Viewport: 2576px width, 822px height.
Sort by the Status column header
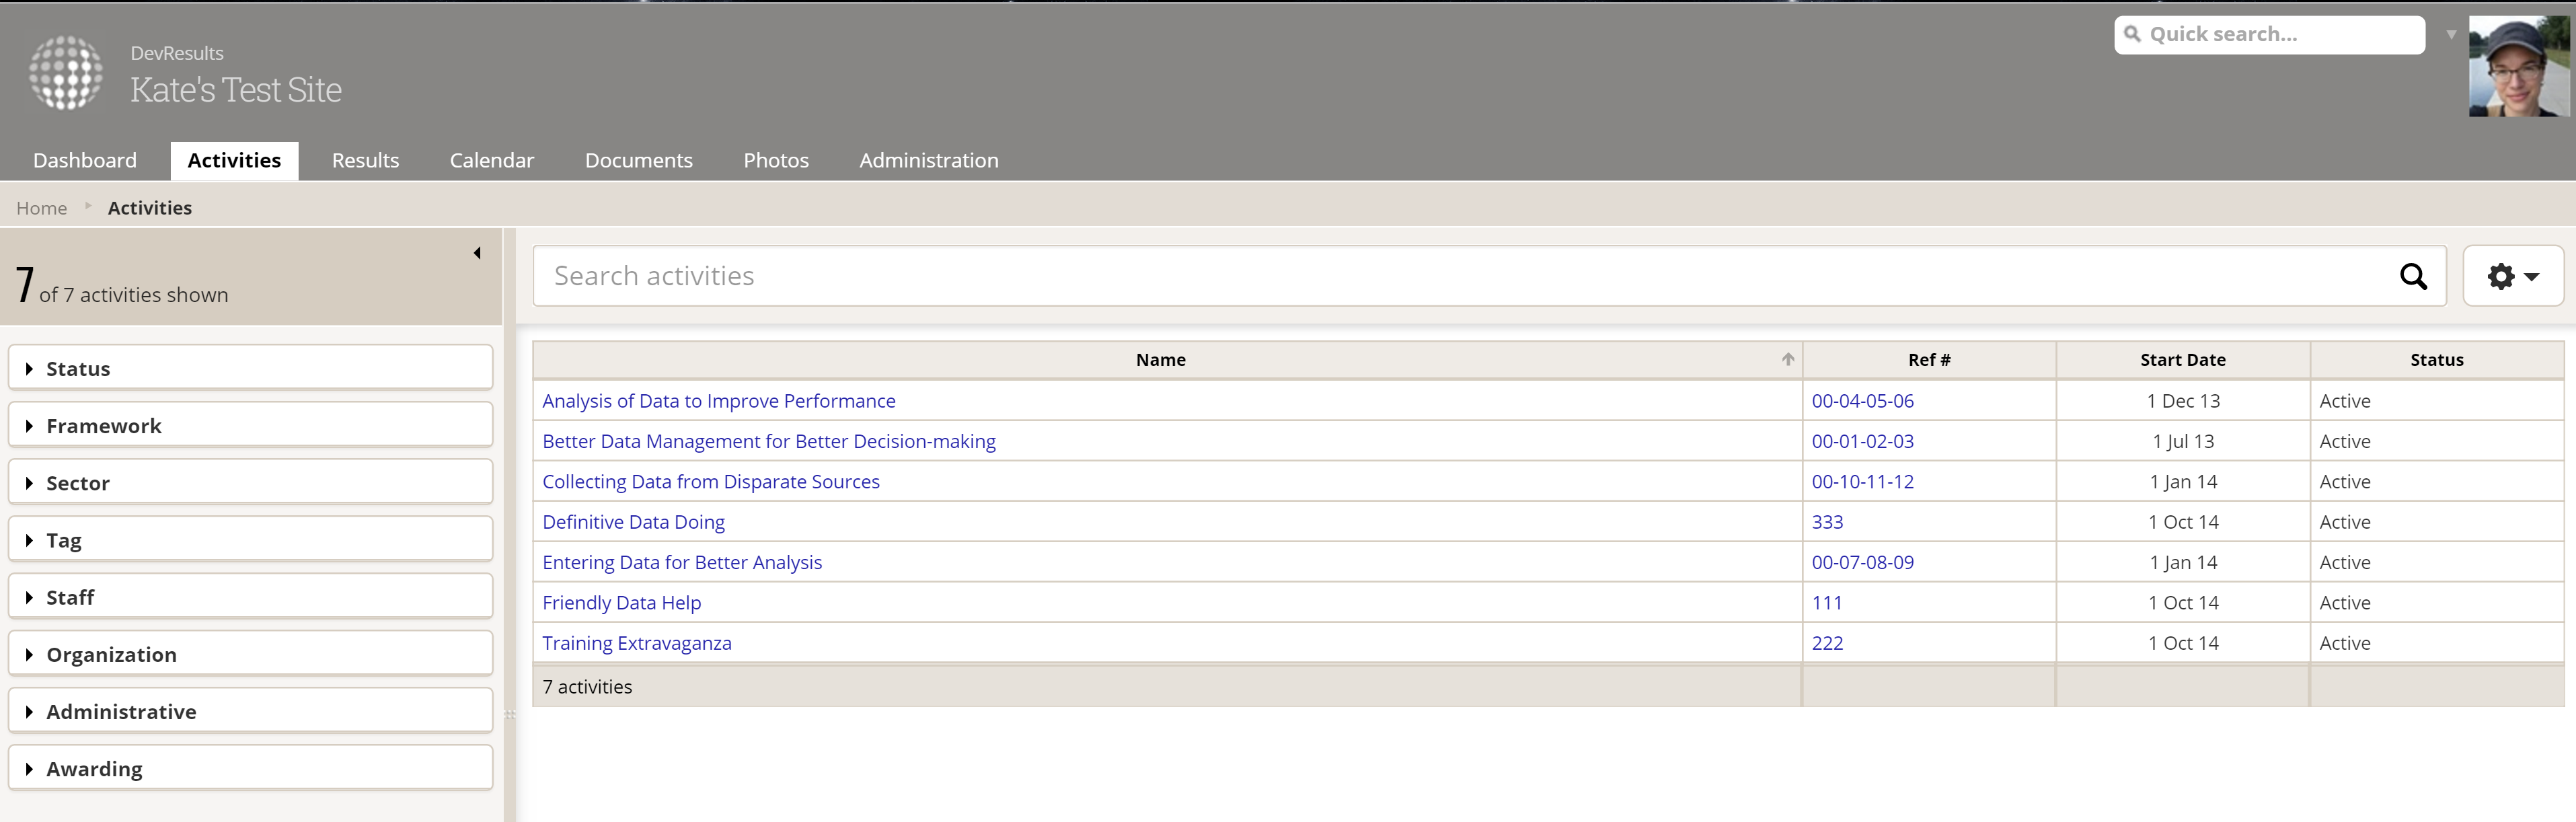point(2437,360)
